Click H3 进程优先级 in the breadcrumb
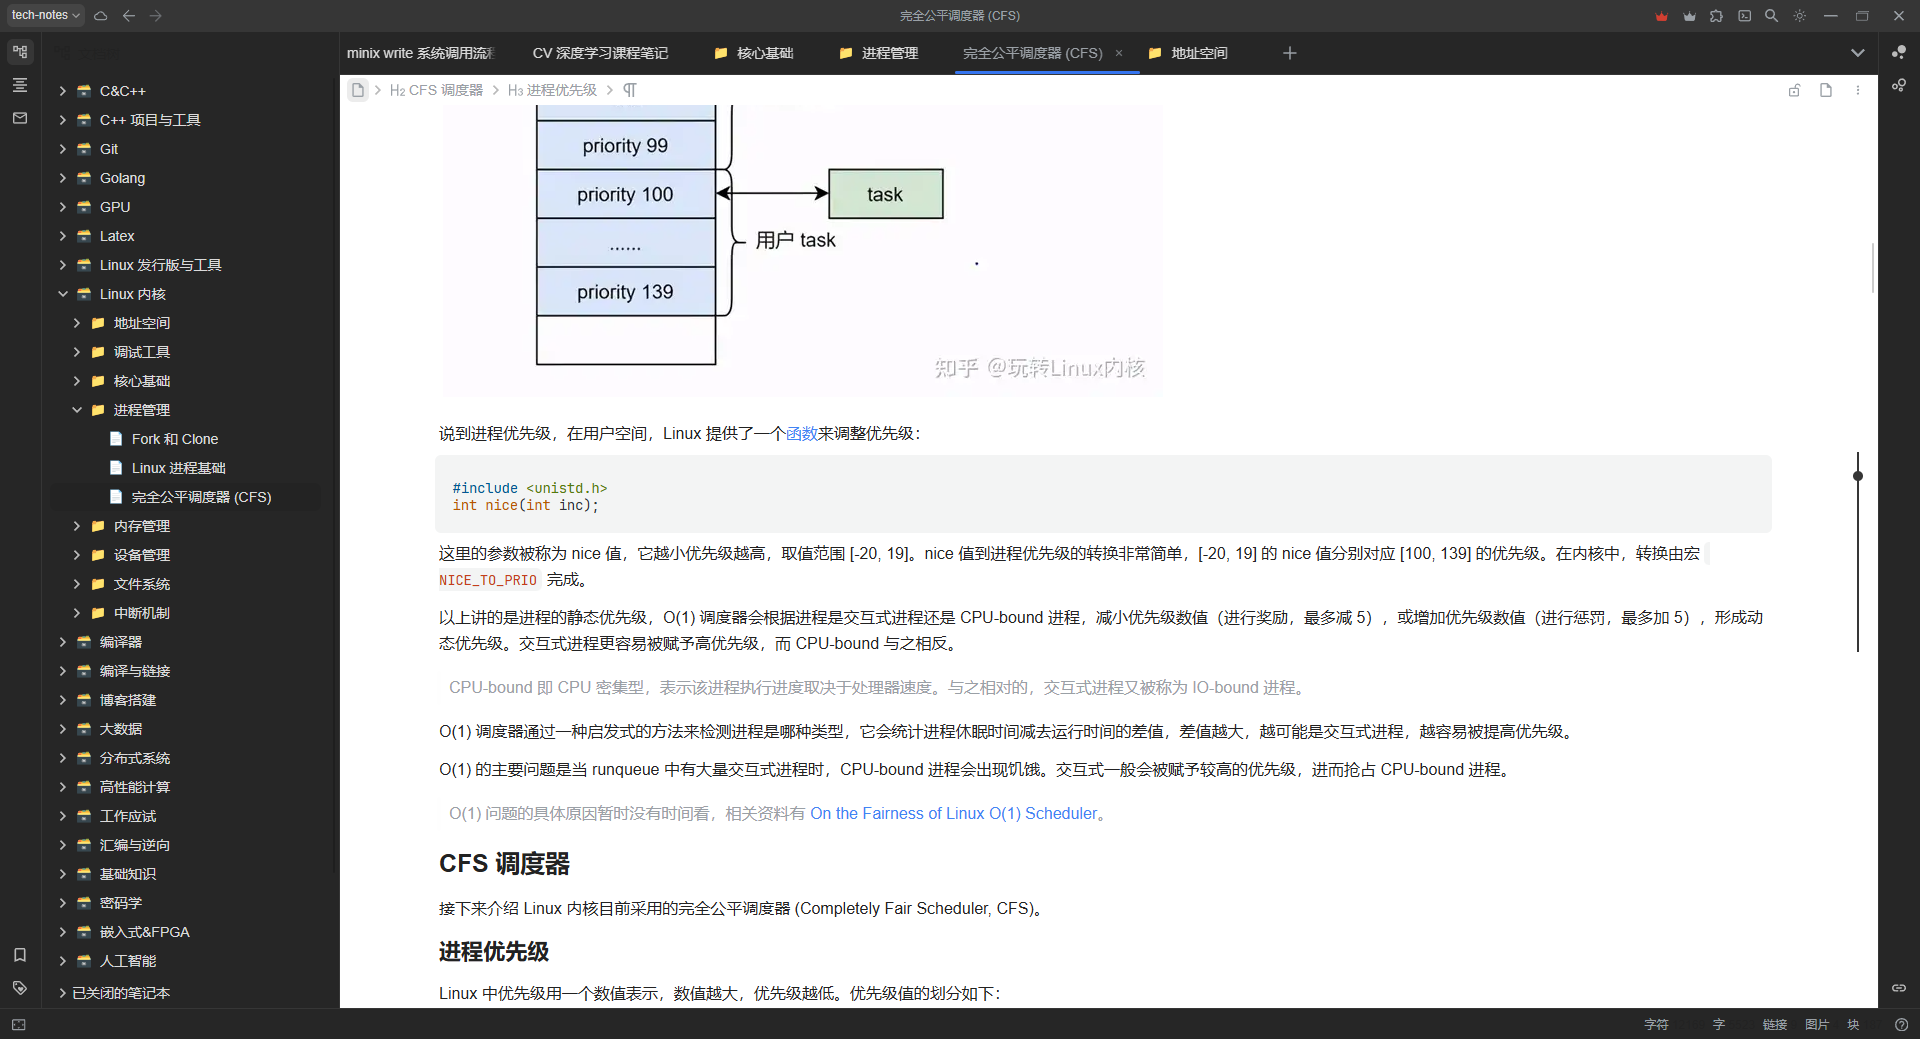This screenshot has height=1039, width=1920. pyautogui.click(x=552, y=90)
